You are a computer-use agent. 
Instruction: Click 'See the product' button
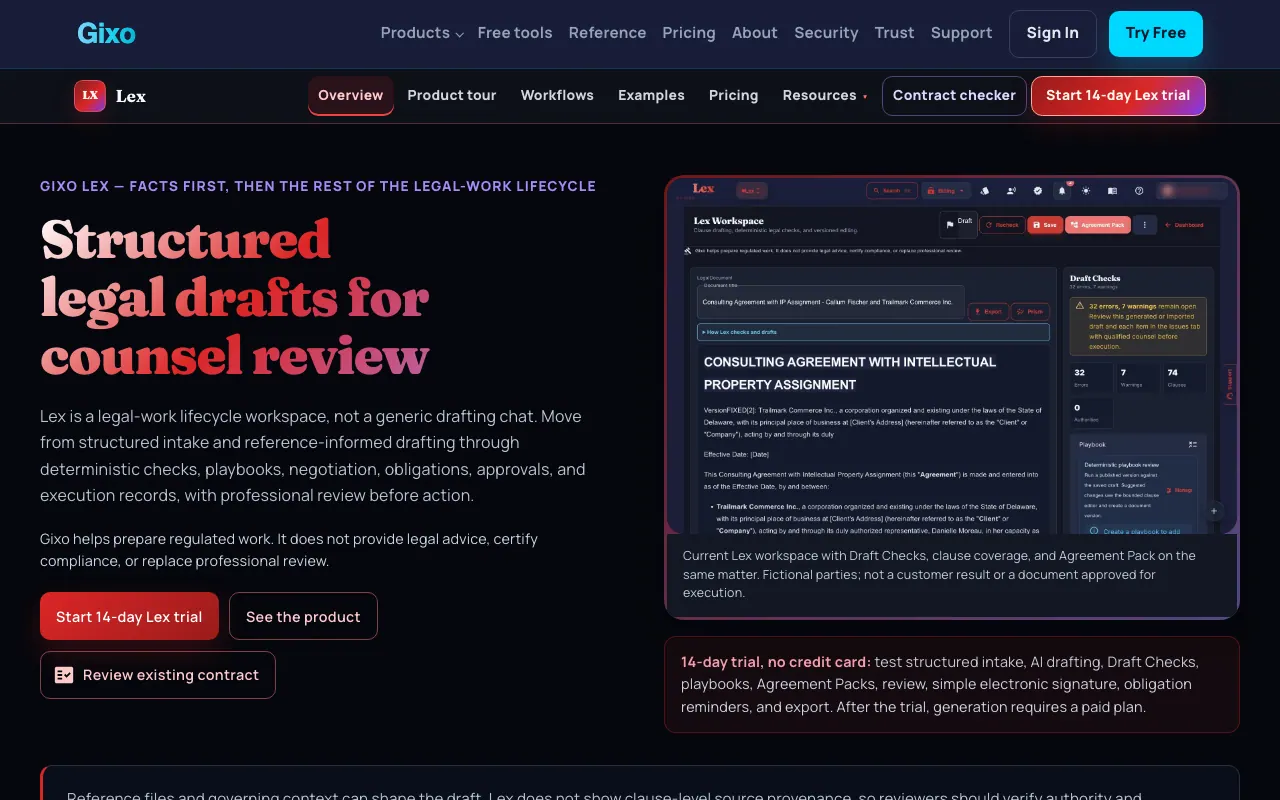(303, 616)
